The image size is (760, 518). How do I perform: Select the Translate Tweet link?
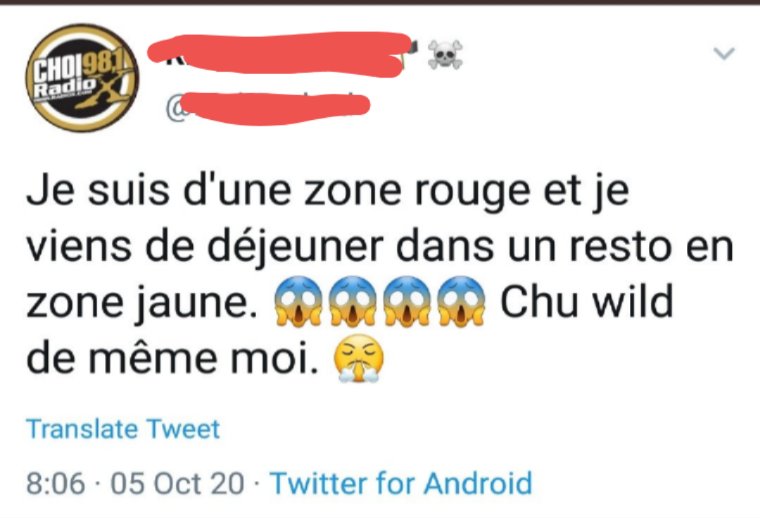123,429
